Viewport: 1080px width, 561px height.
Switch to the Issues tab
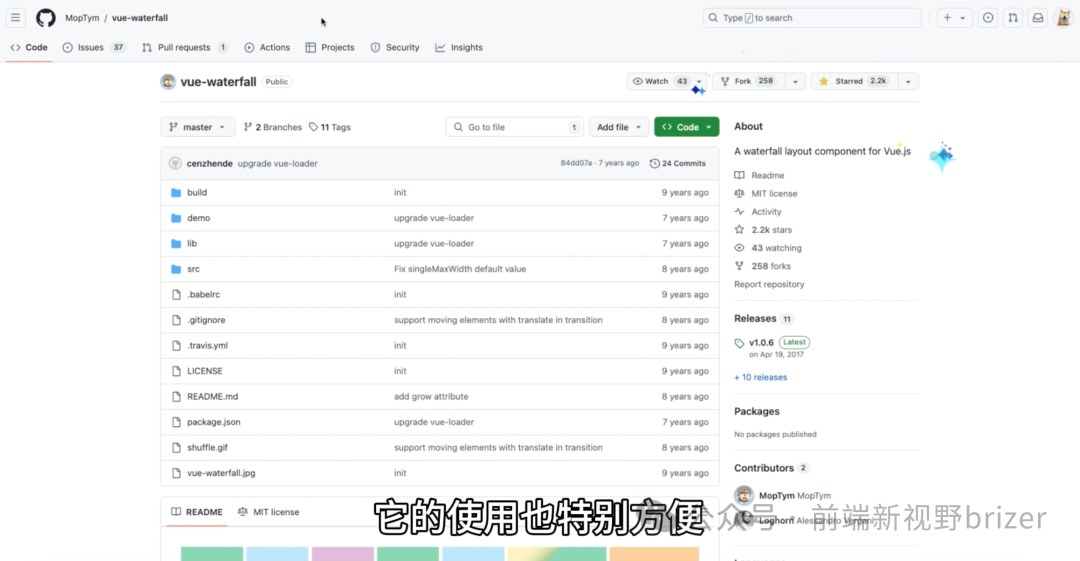94,48
